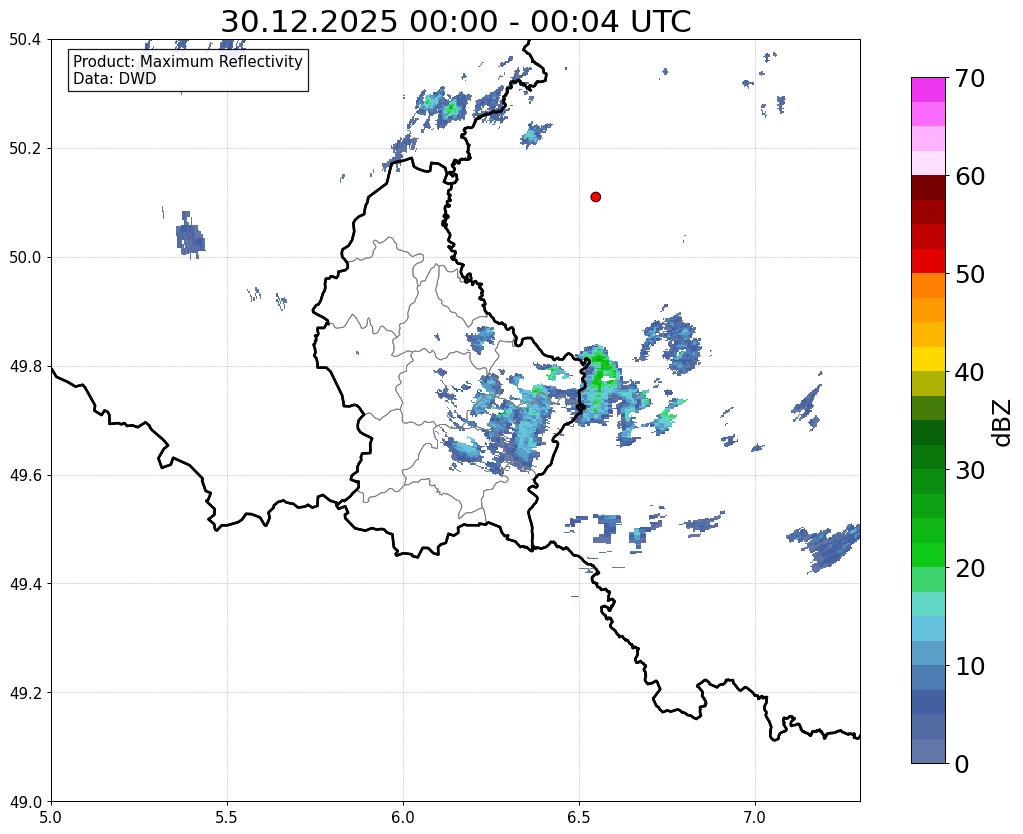Click the 30 tick label on the colorbar

(x=970, y=469)
